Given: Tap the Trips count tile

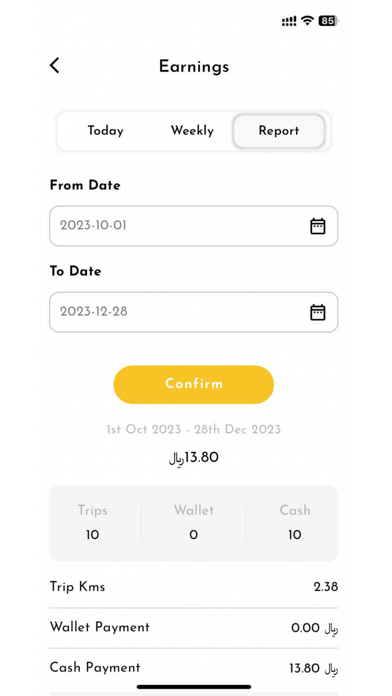Looking at the screenshot, I should 92,522.
